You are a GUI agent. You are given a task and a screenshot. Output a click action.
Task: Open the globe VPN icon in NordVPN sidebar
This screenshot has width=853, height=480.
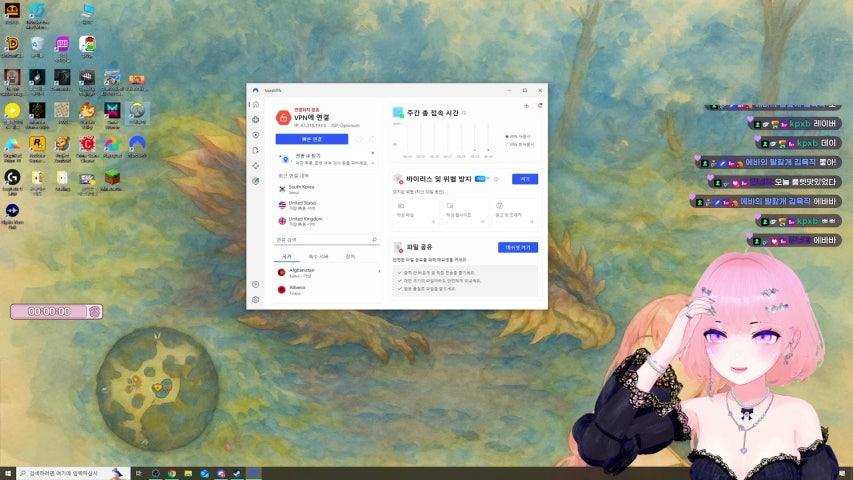(x=256, y=120)
